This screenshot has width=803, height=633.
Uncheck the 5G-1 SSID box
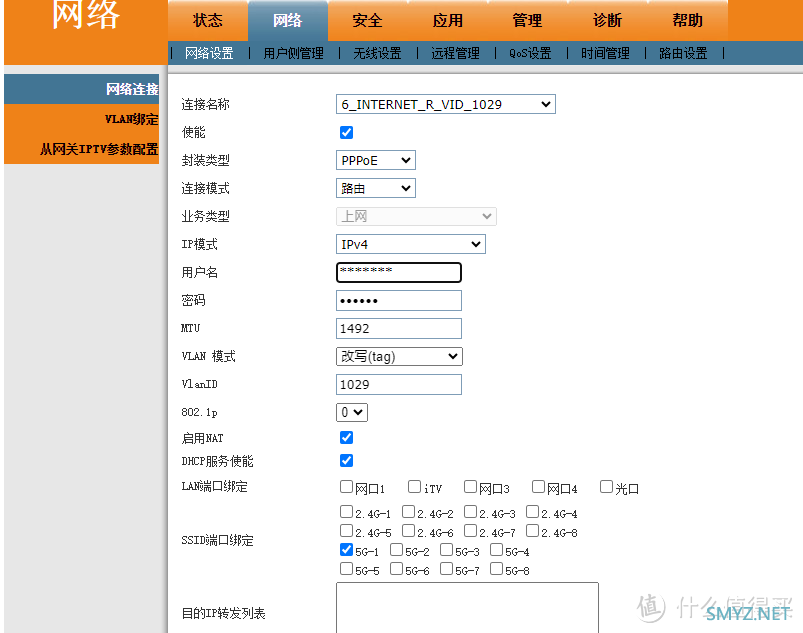pyautogui.click(x=346, y=550)
